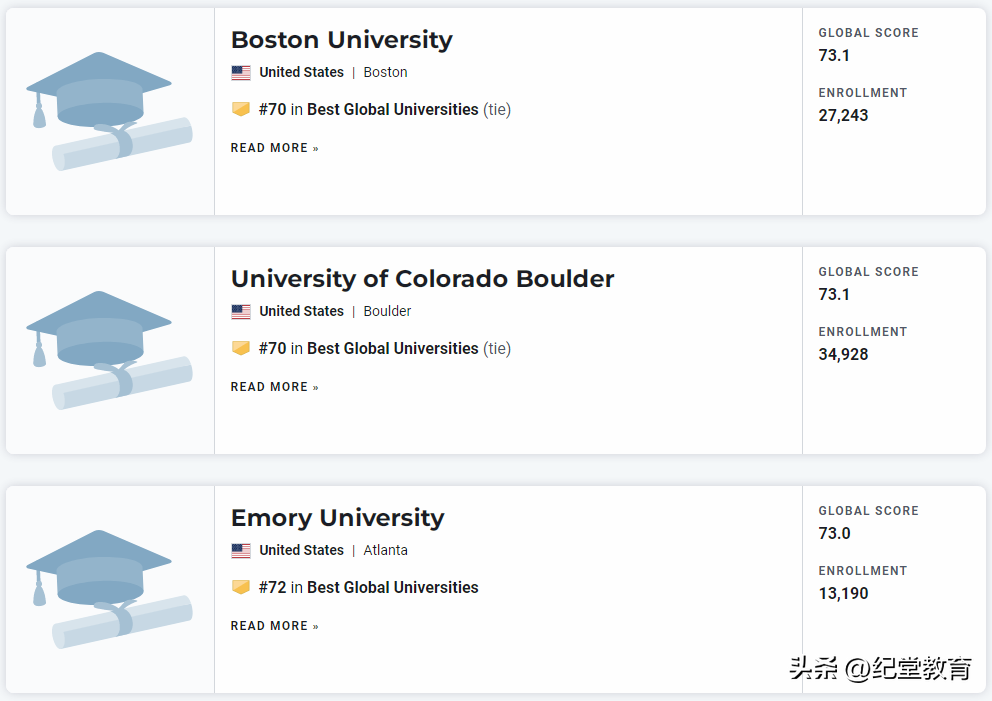
Task: Click Boston University graduation cap icon
Action: click(109, 110)
